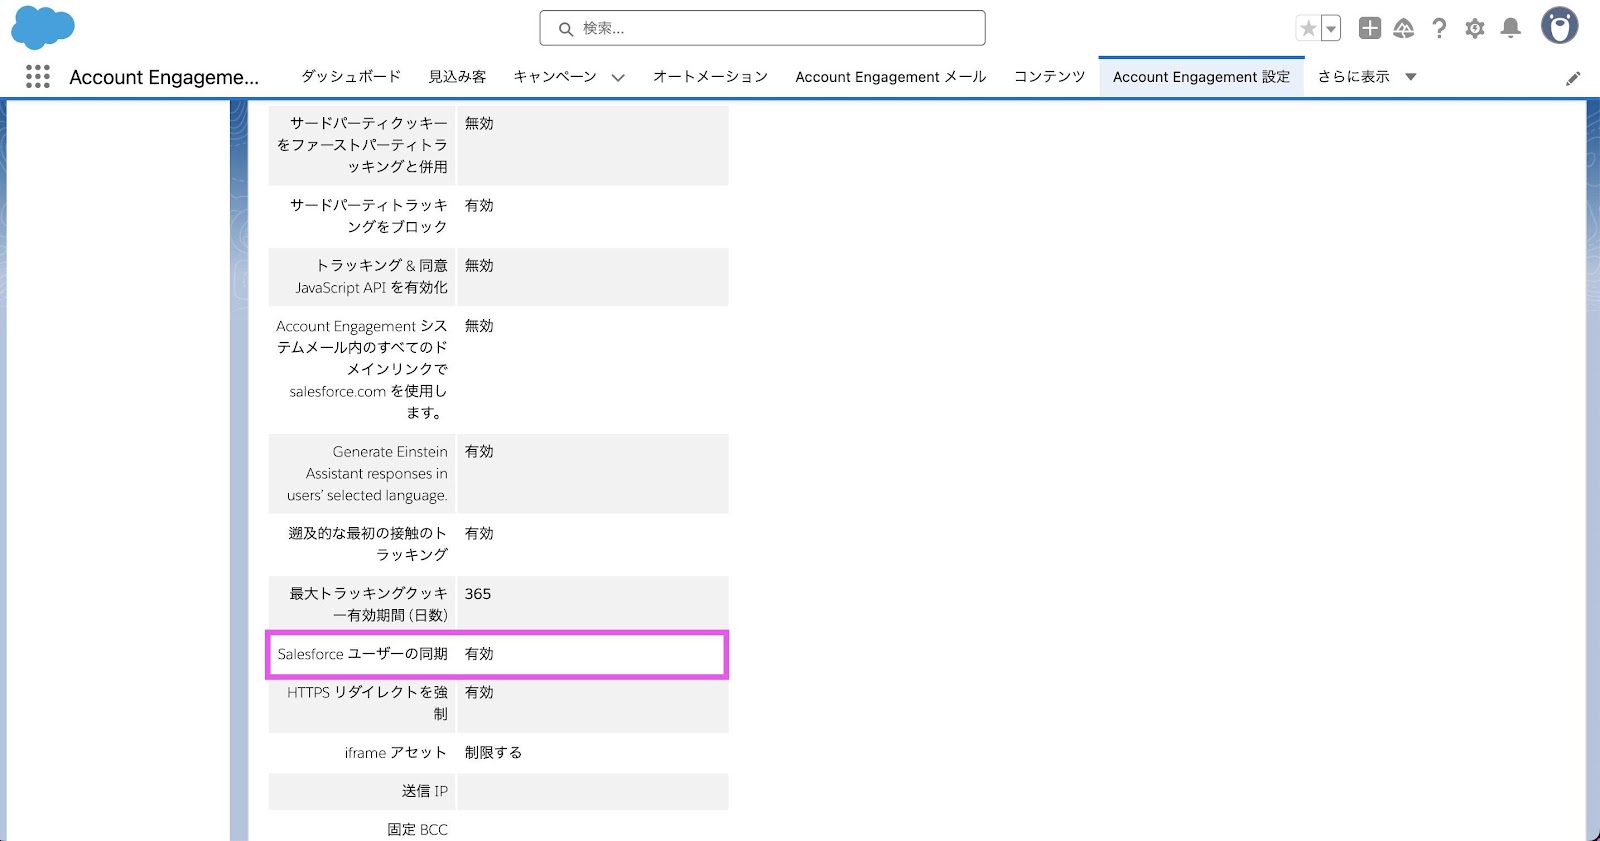1600x841 pixels.
Task: Open the setup gear icon
Action: [x=1475, y=28]
